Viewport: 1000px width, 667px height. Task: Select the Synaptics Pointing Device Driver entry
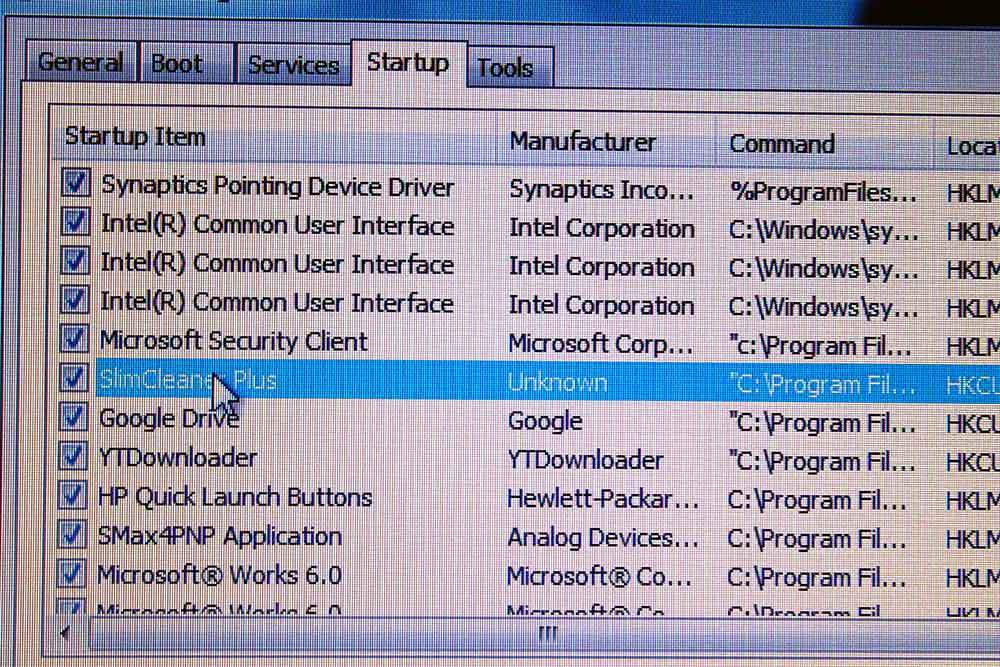pyautogui.click(x=277, y=186)
